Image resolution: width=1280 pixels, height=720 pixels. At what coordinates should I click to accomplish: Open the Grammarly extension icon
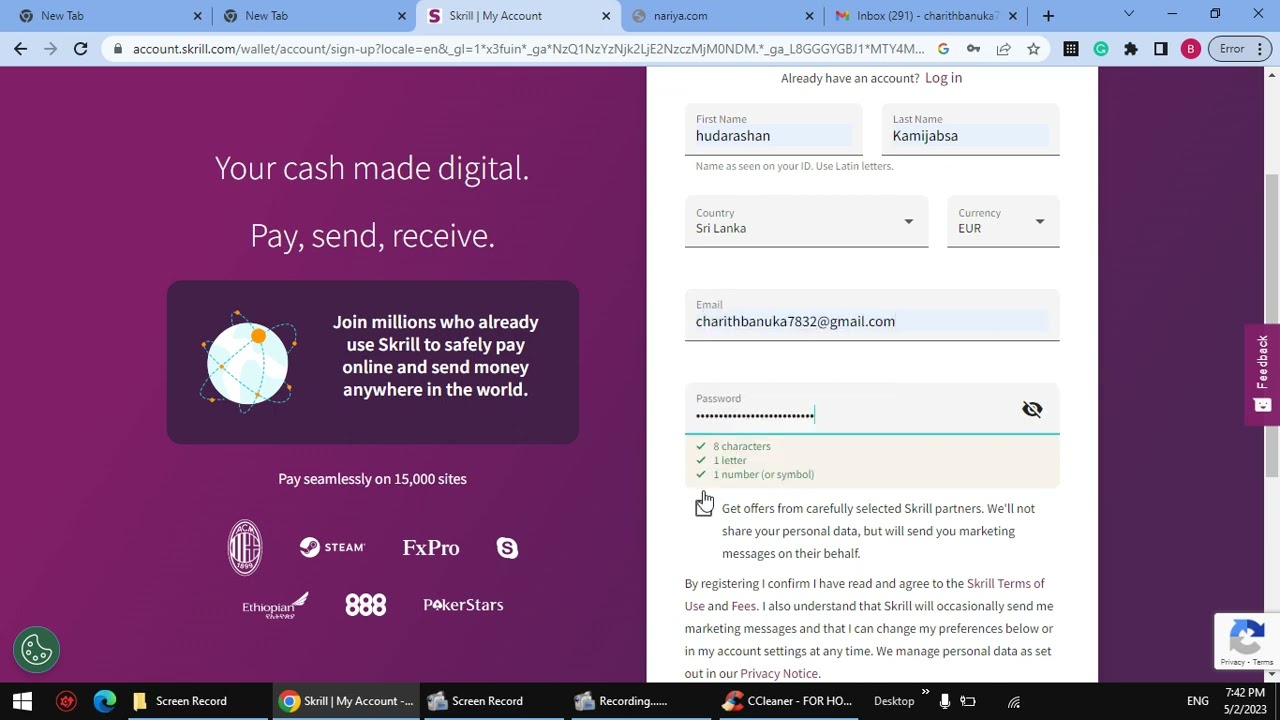1101,49
